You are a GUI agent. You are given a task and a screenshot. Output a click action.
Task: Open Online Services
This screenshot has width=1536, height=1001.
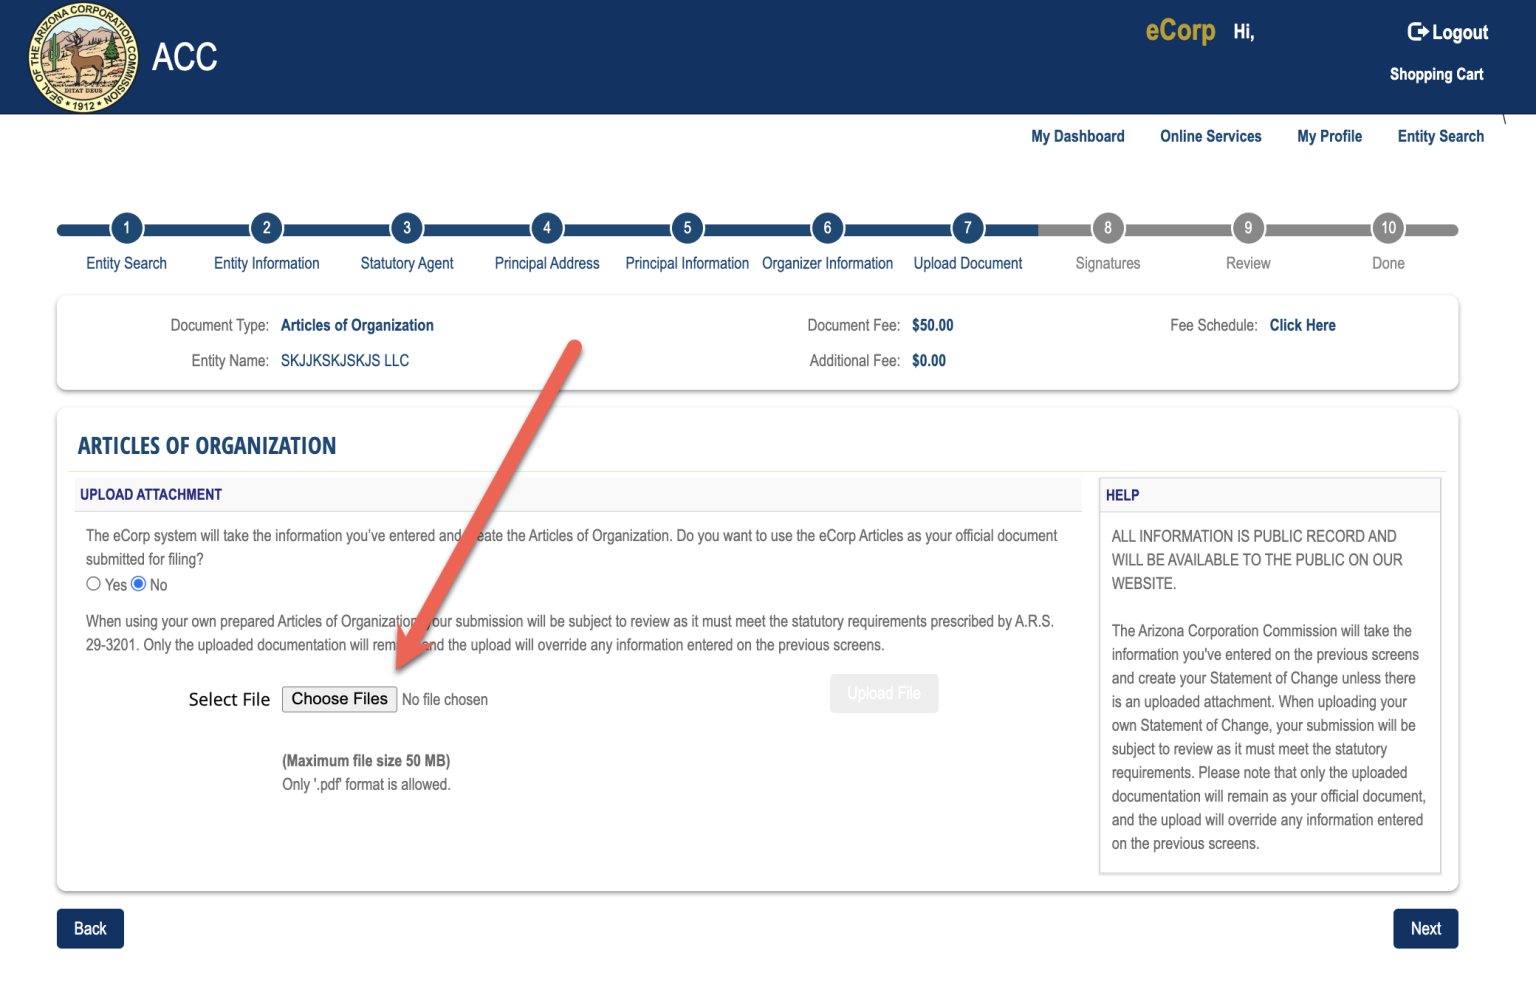point(1210,136)
